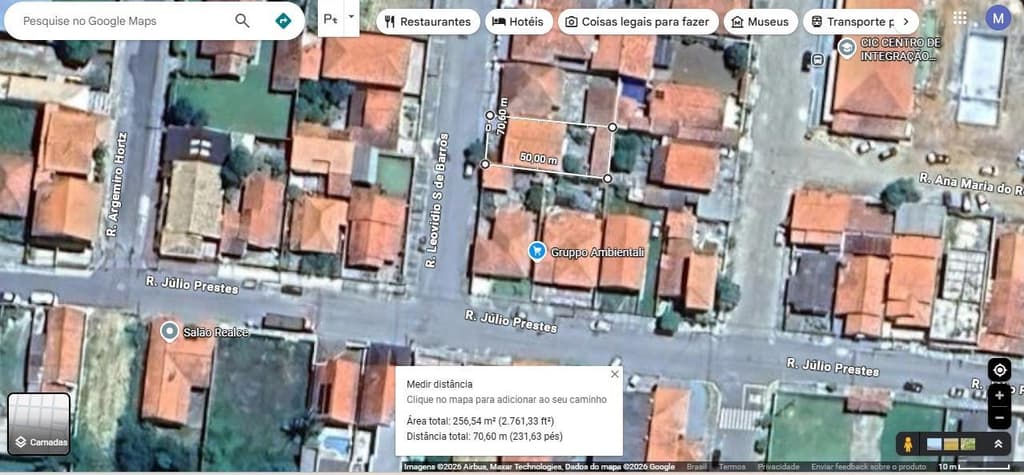Click the 50,00 m measurement label
The image size is (1024, 475).
coord(539,158)
